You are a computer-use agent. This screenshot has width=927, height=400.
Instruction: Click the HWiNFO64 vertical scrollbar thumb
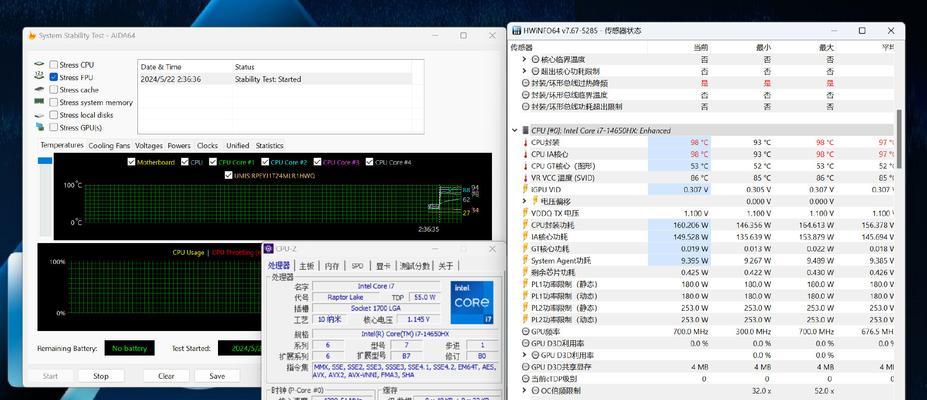[x=899, y=139]
